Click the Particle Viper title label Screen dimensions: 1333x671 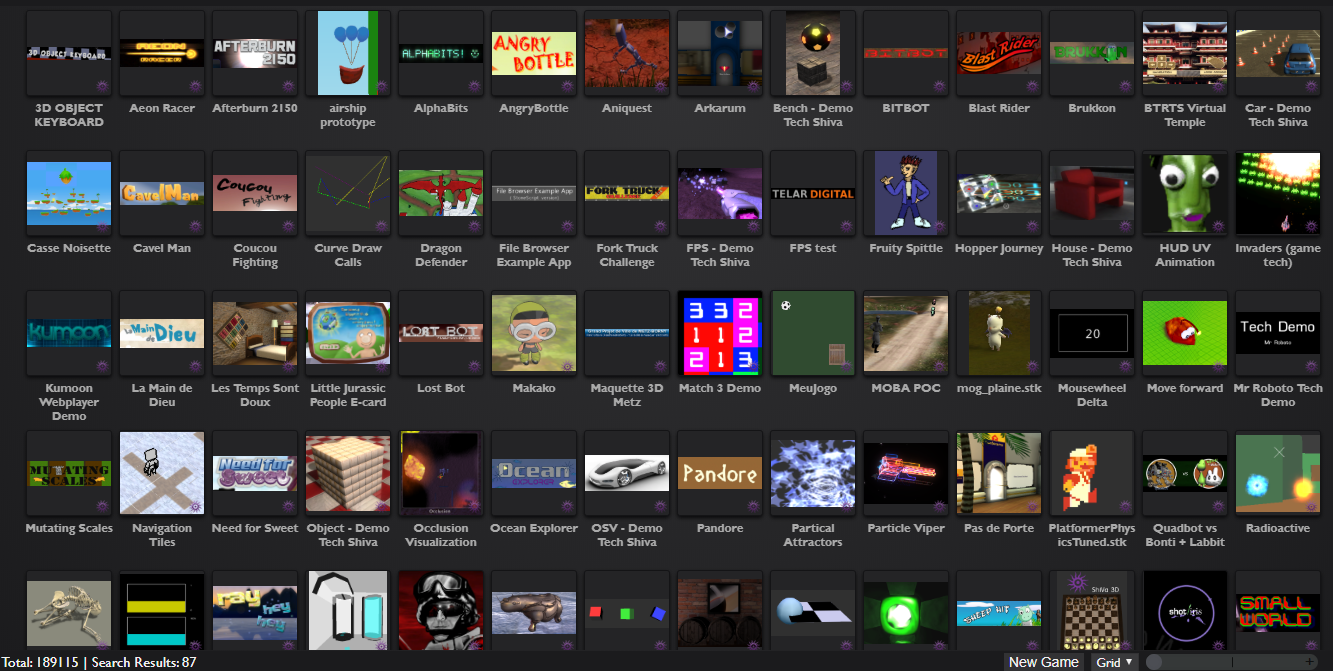coord(905,528)
